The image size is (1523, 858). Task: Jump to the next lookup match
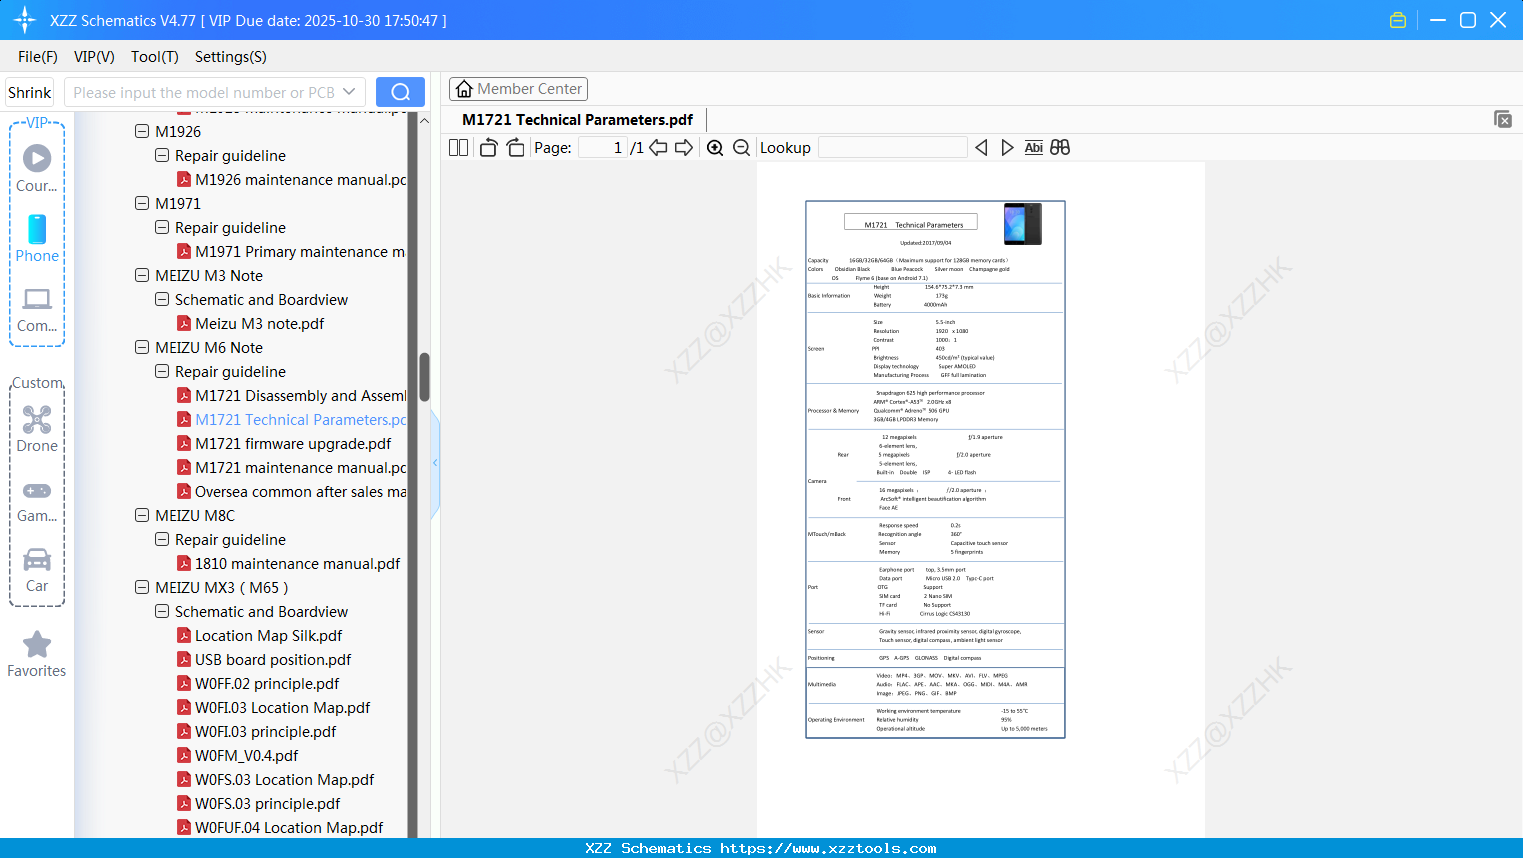[1007, 148]
